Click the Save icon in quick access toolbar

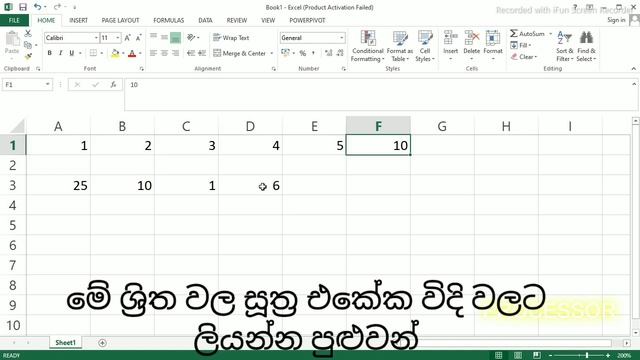[x=23, y=7]
